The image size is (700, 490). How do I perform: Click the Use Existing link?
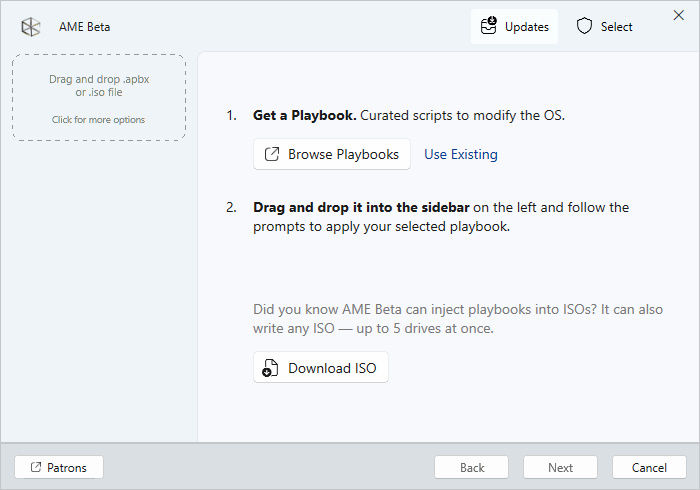click(461, 154)
